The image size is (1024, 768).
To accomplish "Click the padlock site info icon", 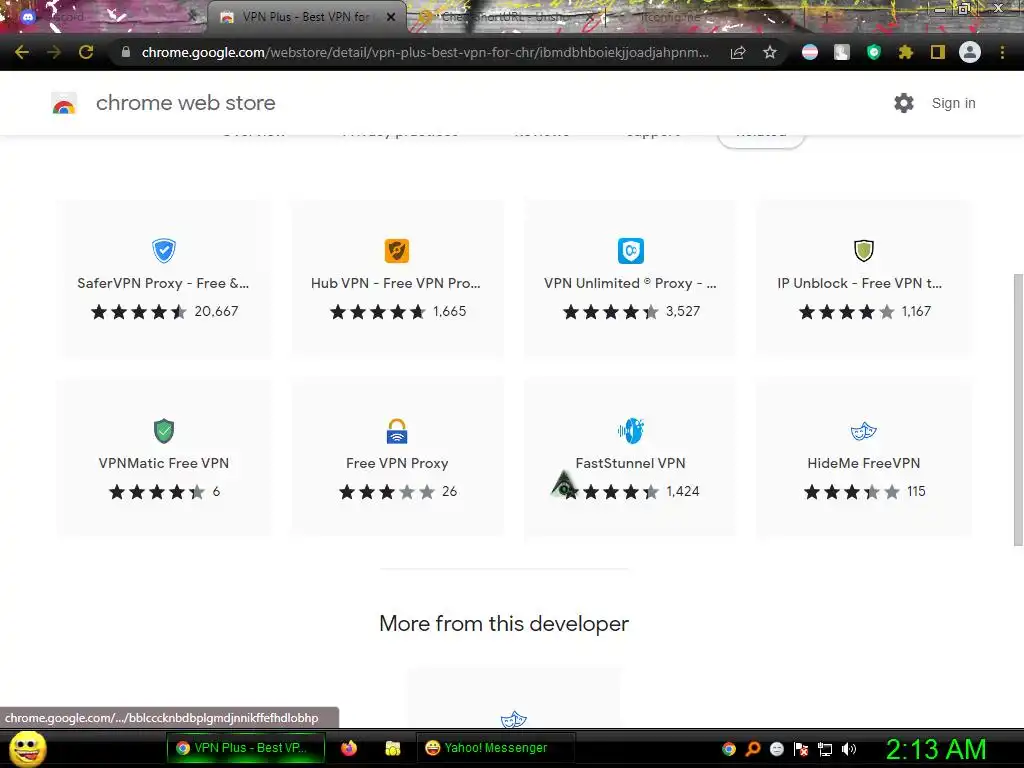I will [126, 52].
